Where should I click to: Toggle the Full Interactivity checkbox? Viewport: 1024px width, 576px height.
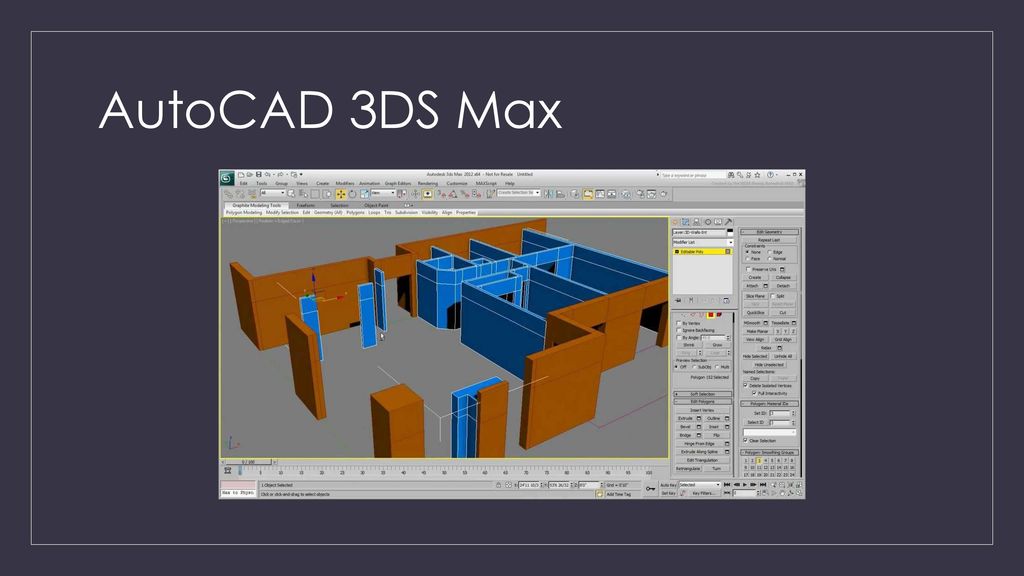coord(754,393)
